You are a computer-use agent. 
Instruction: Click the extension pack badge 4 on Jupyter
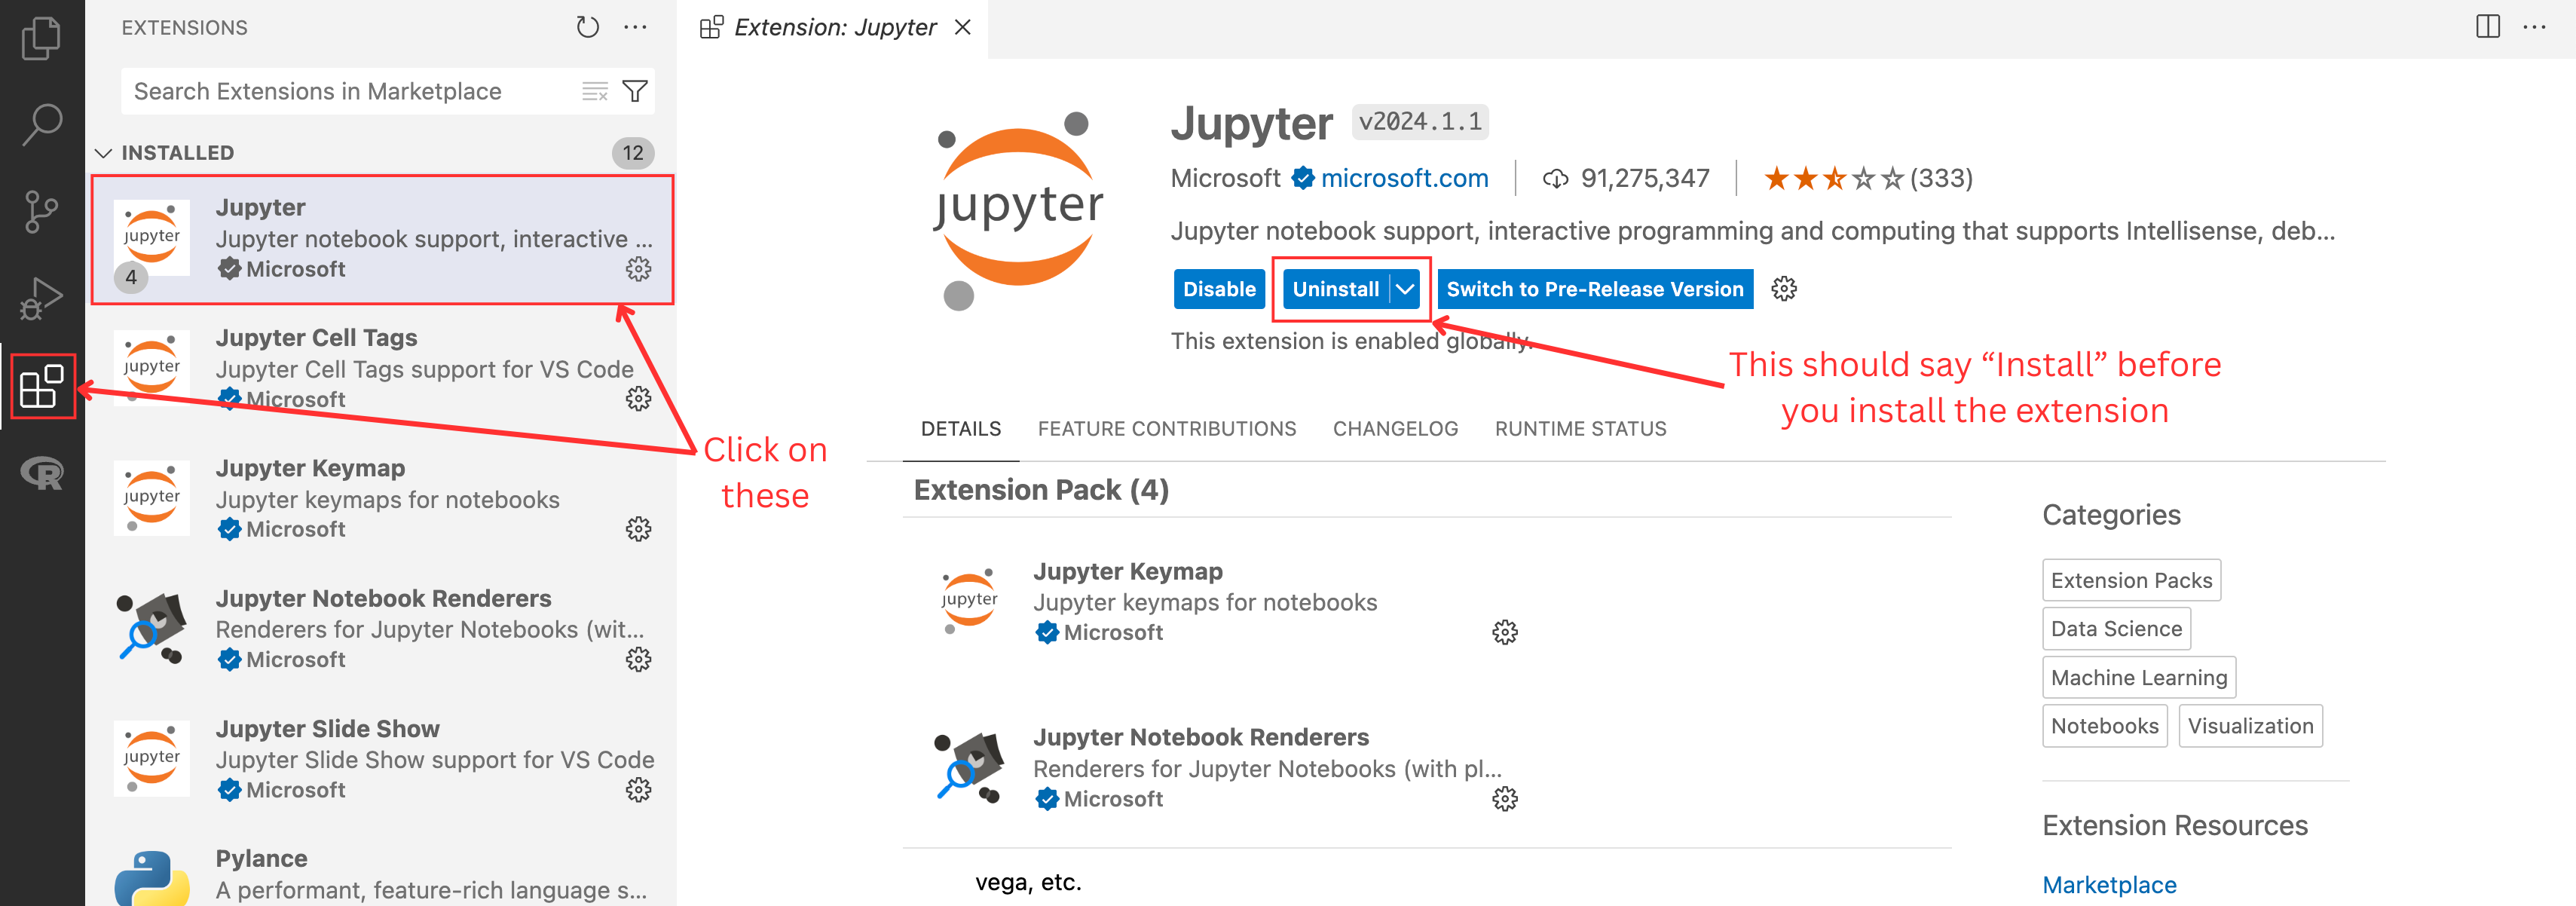pos(131,277)
